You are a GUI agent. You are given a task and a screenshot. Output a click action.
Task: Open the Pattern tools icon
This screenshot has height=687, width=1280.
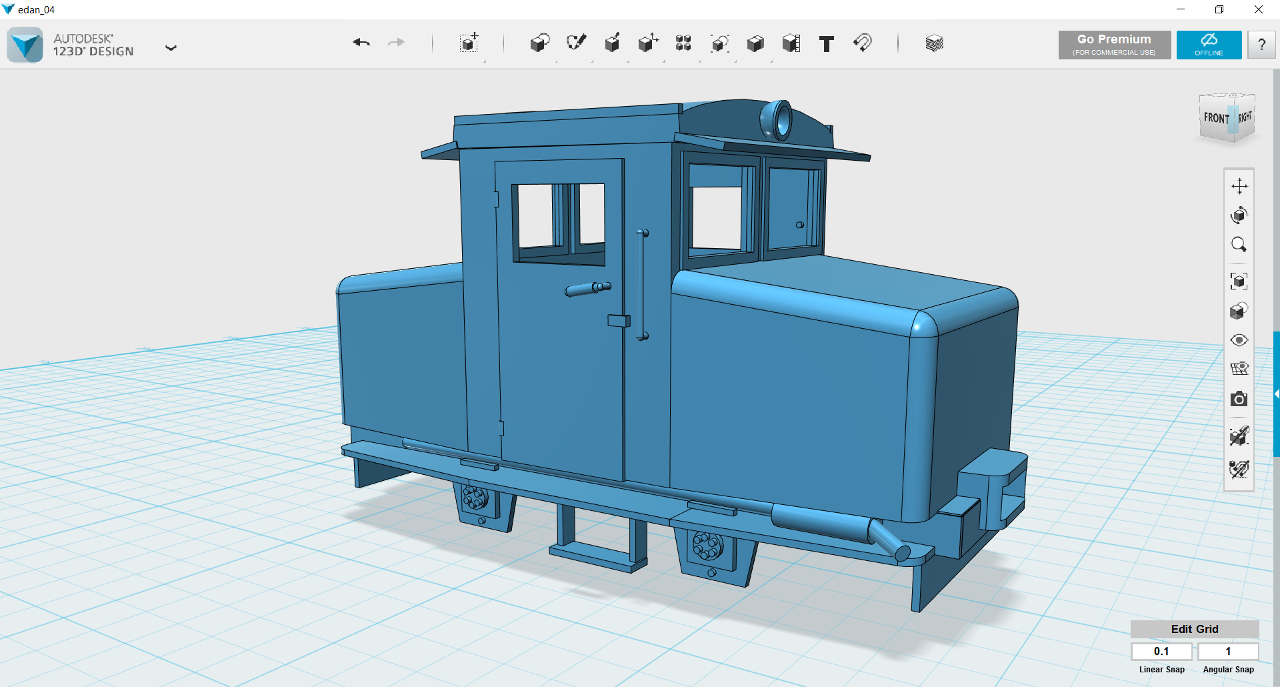coord(684,43)
